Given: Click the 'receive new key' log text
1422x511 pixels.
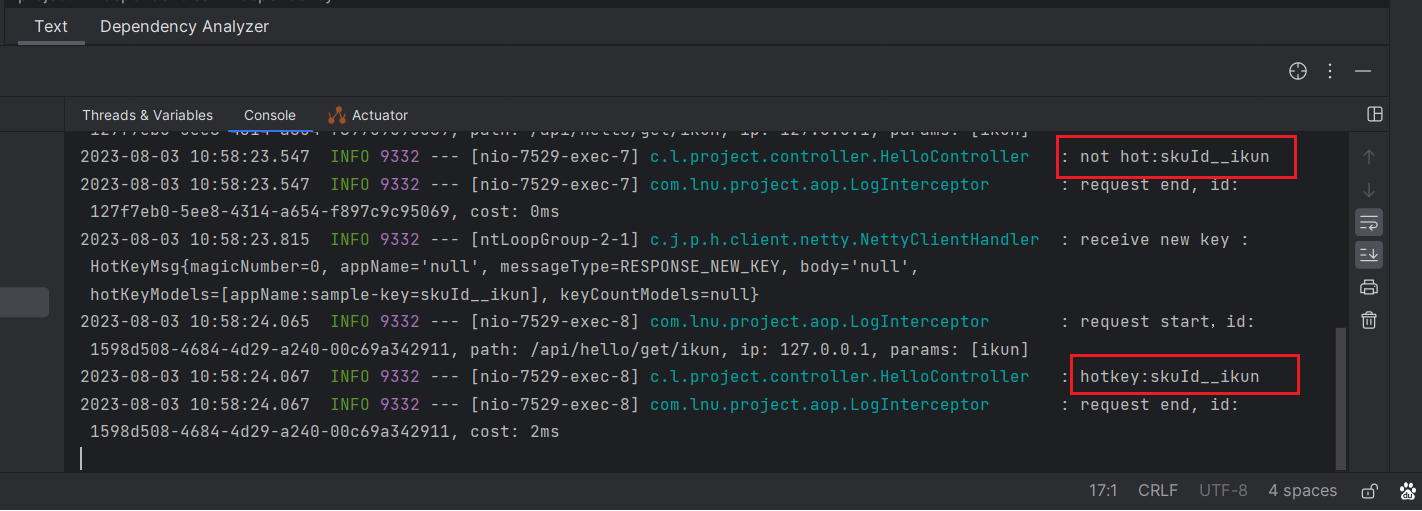Looking at the screenshot, I should click(1164, 240).
